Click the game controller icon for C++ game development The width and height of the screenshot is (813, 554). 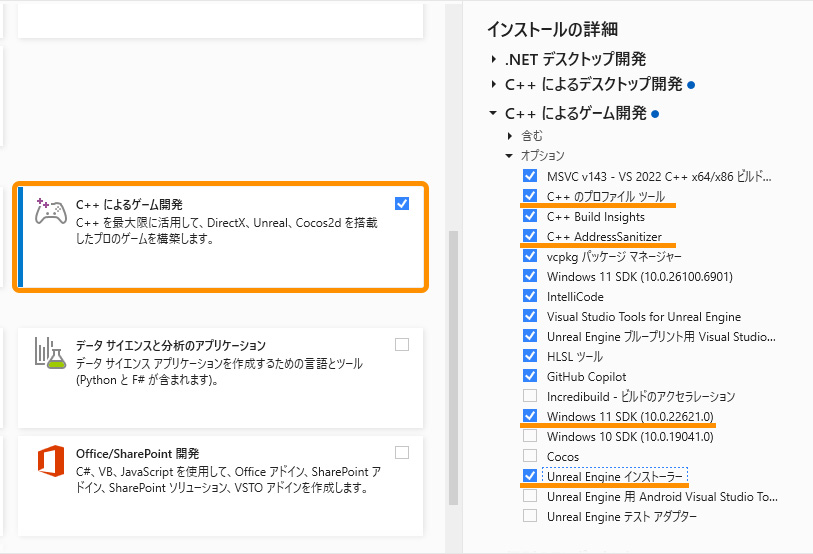pyautogui.click(x=51, y=212)
